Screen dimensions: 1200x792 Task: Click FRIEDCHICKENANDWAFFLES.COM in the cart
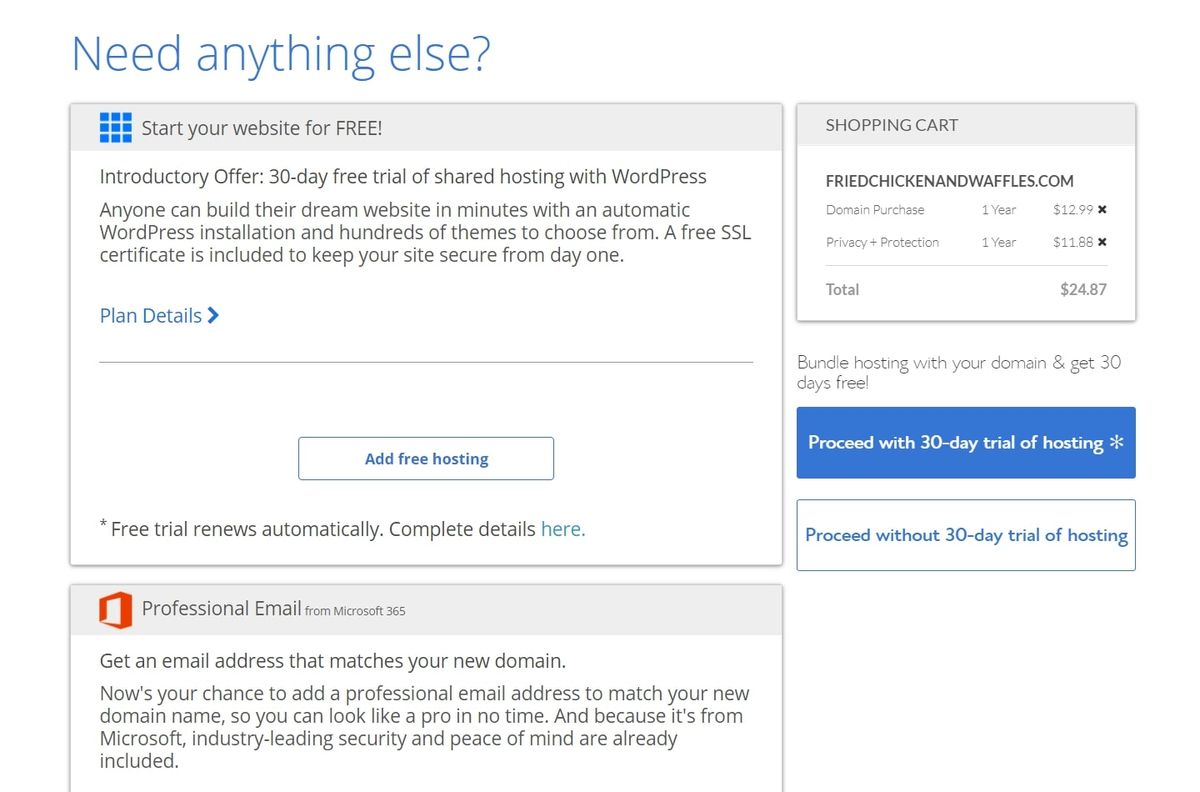pyautogui.click(x=949, y=181)
